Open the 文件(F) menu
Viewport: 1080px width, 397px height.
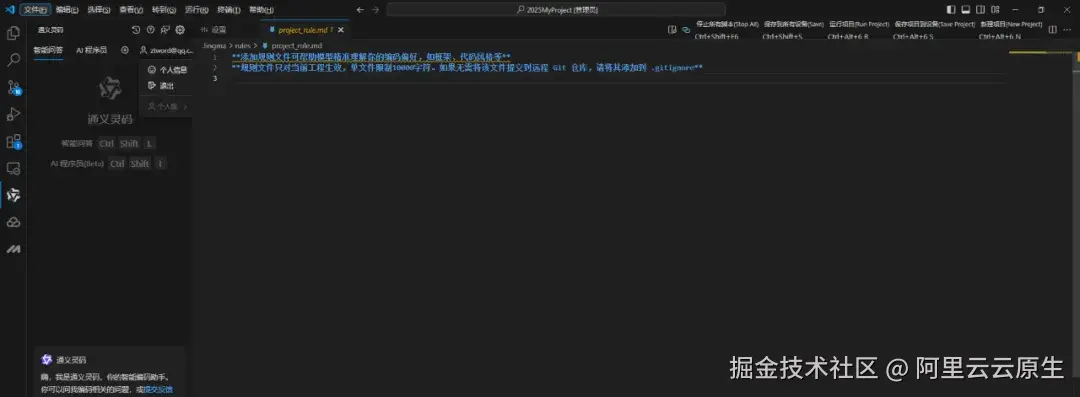(34, 10)
